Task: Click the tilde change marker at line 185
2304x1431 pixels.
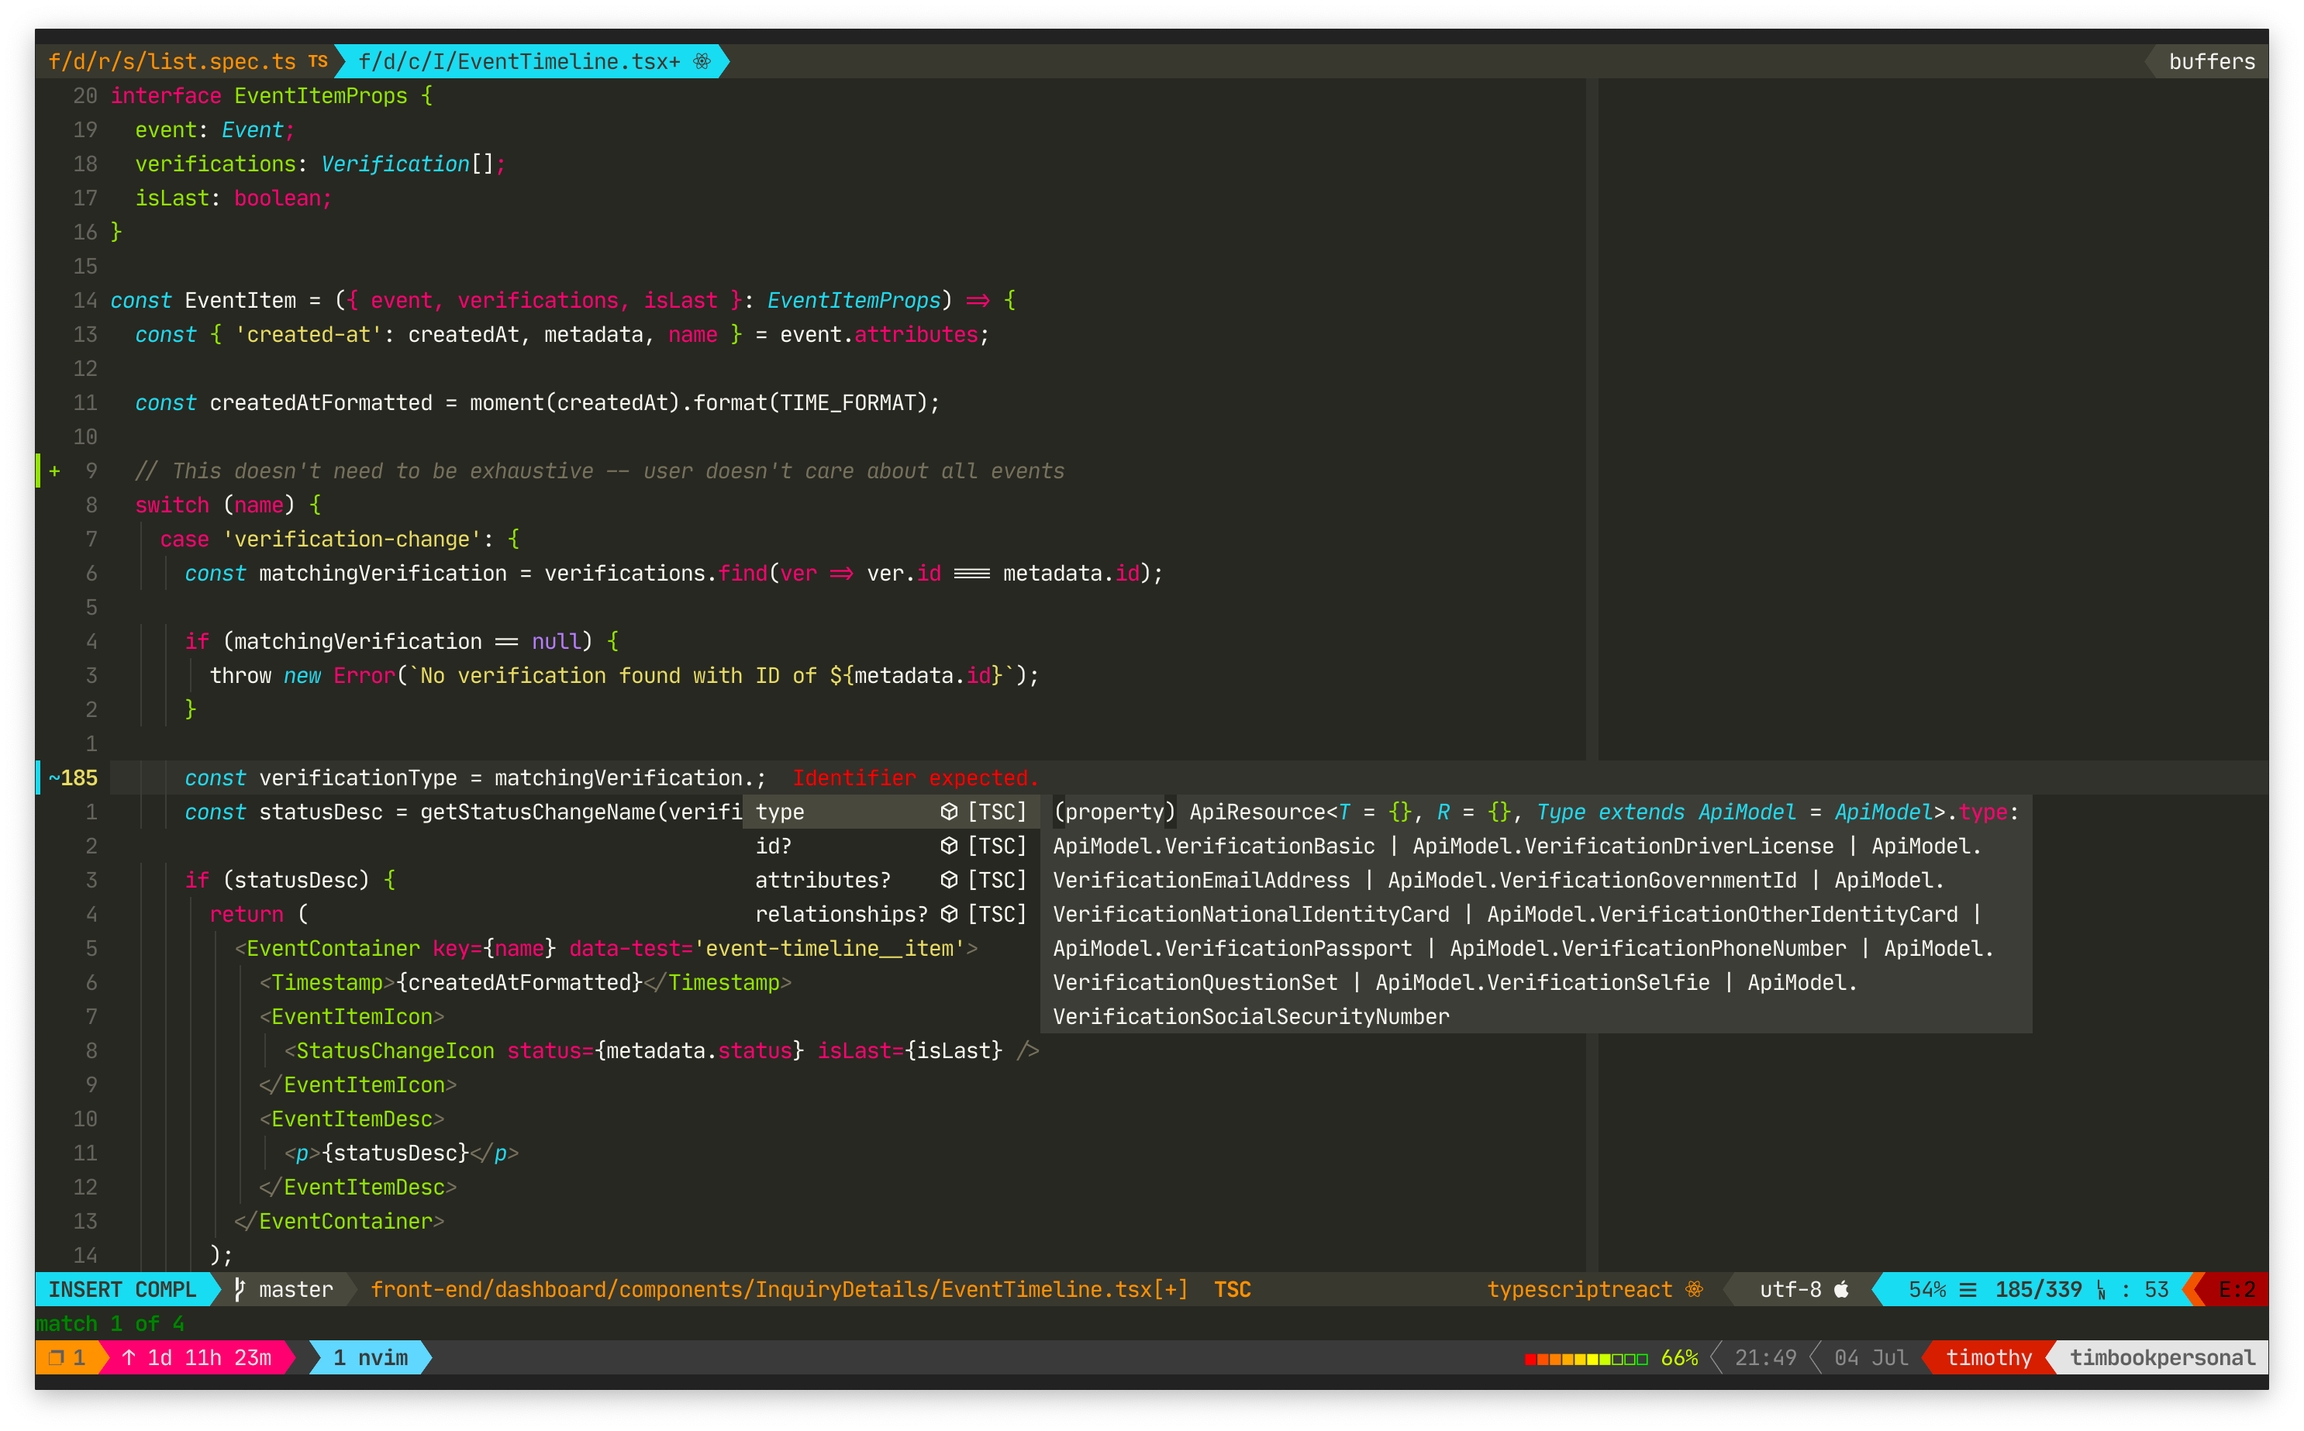Action: coord(54,778)
